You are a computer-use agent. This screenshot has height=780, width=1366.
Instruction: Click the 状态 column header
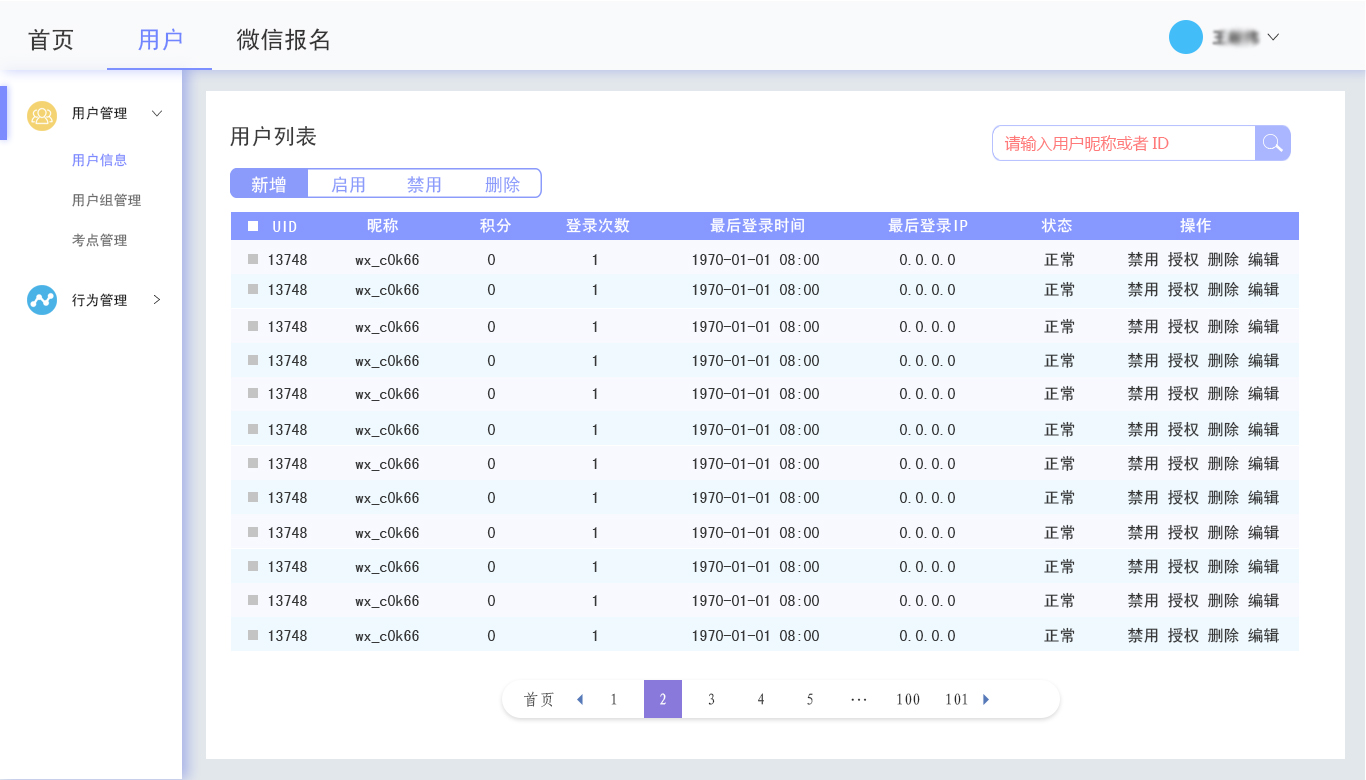point(1057,226)
